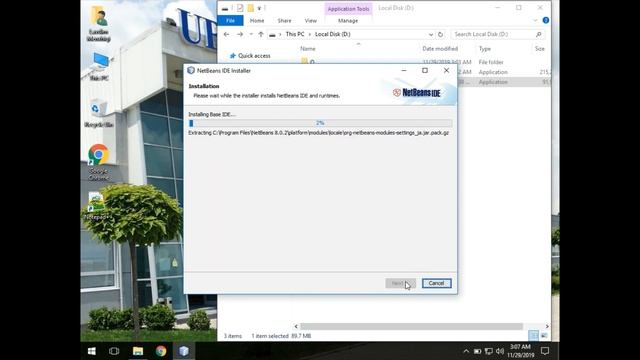Select This PC desktop icon
Viewport: 640px width, 360px height.
coord(99,67)
